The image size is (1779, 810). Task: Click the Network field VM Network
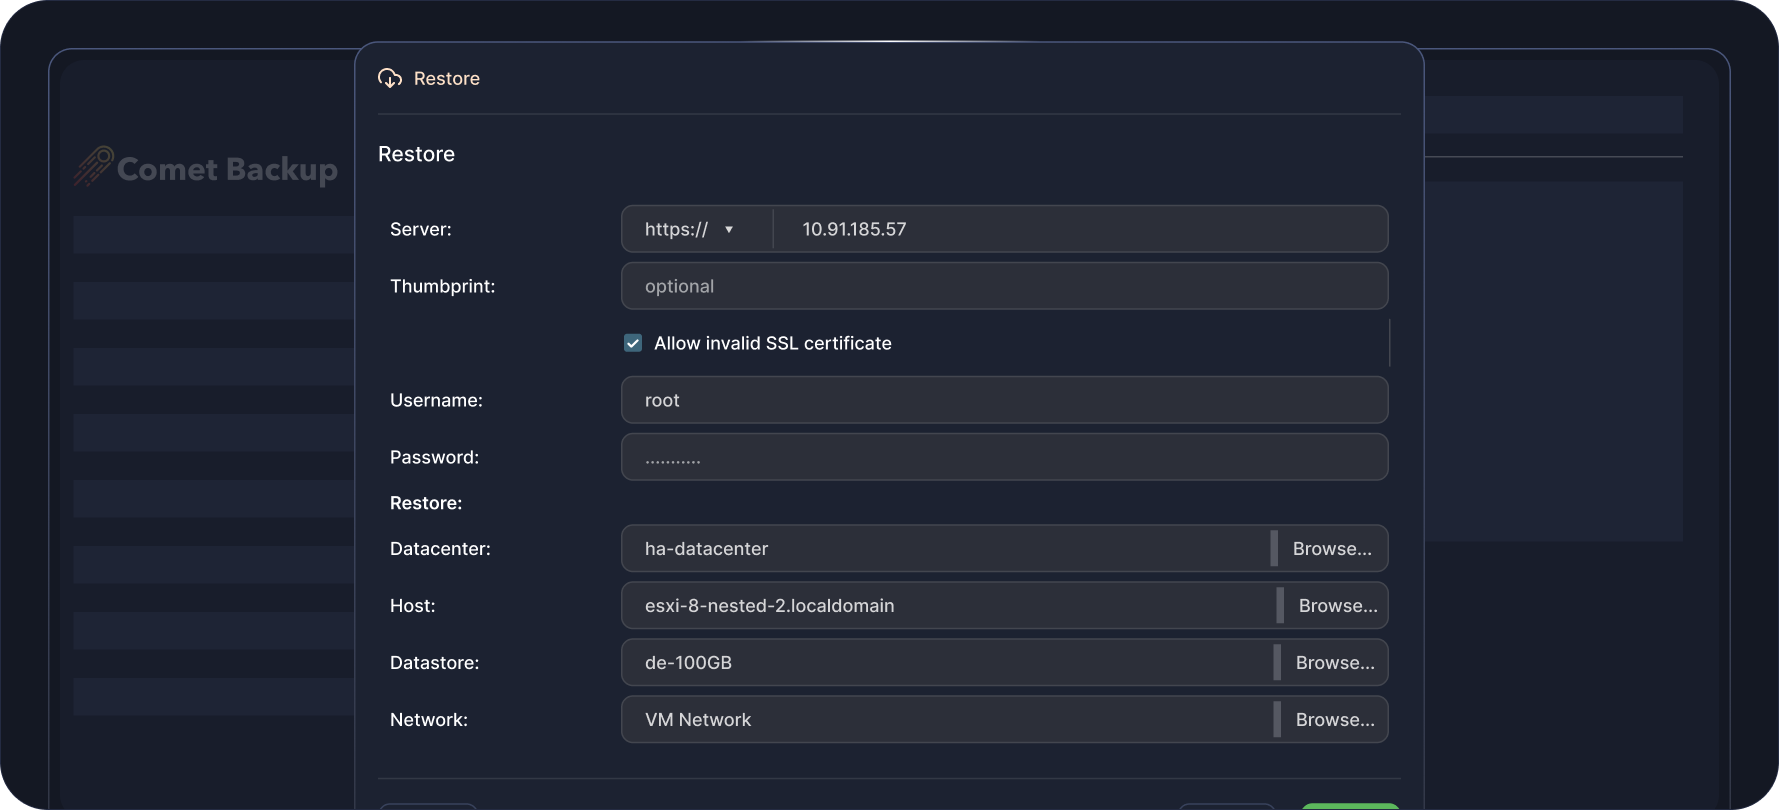946,720
